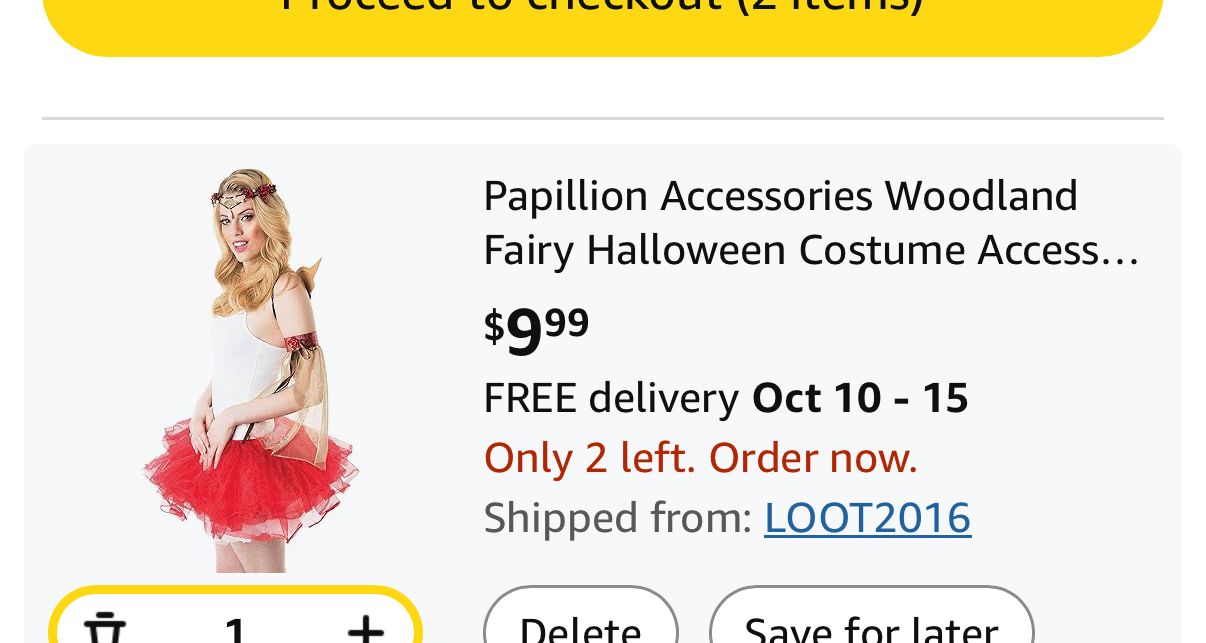Click the $9.99 price

537,330
